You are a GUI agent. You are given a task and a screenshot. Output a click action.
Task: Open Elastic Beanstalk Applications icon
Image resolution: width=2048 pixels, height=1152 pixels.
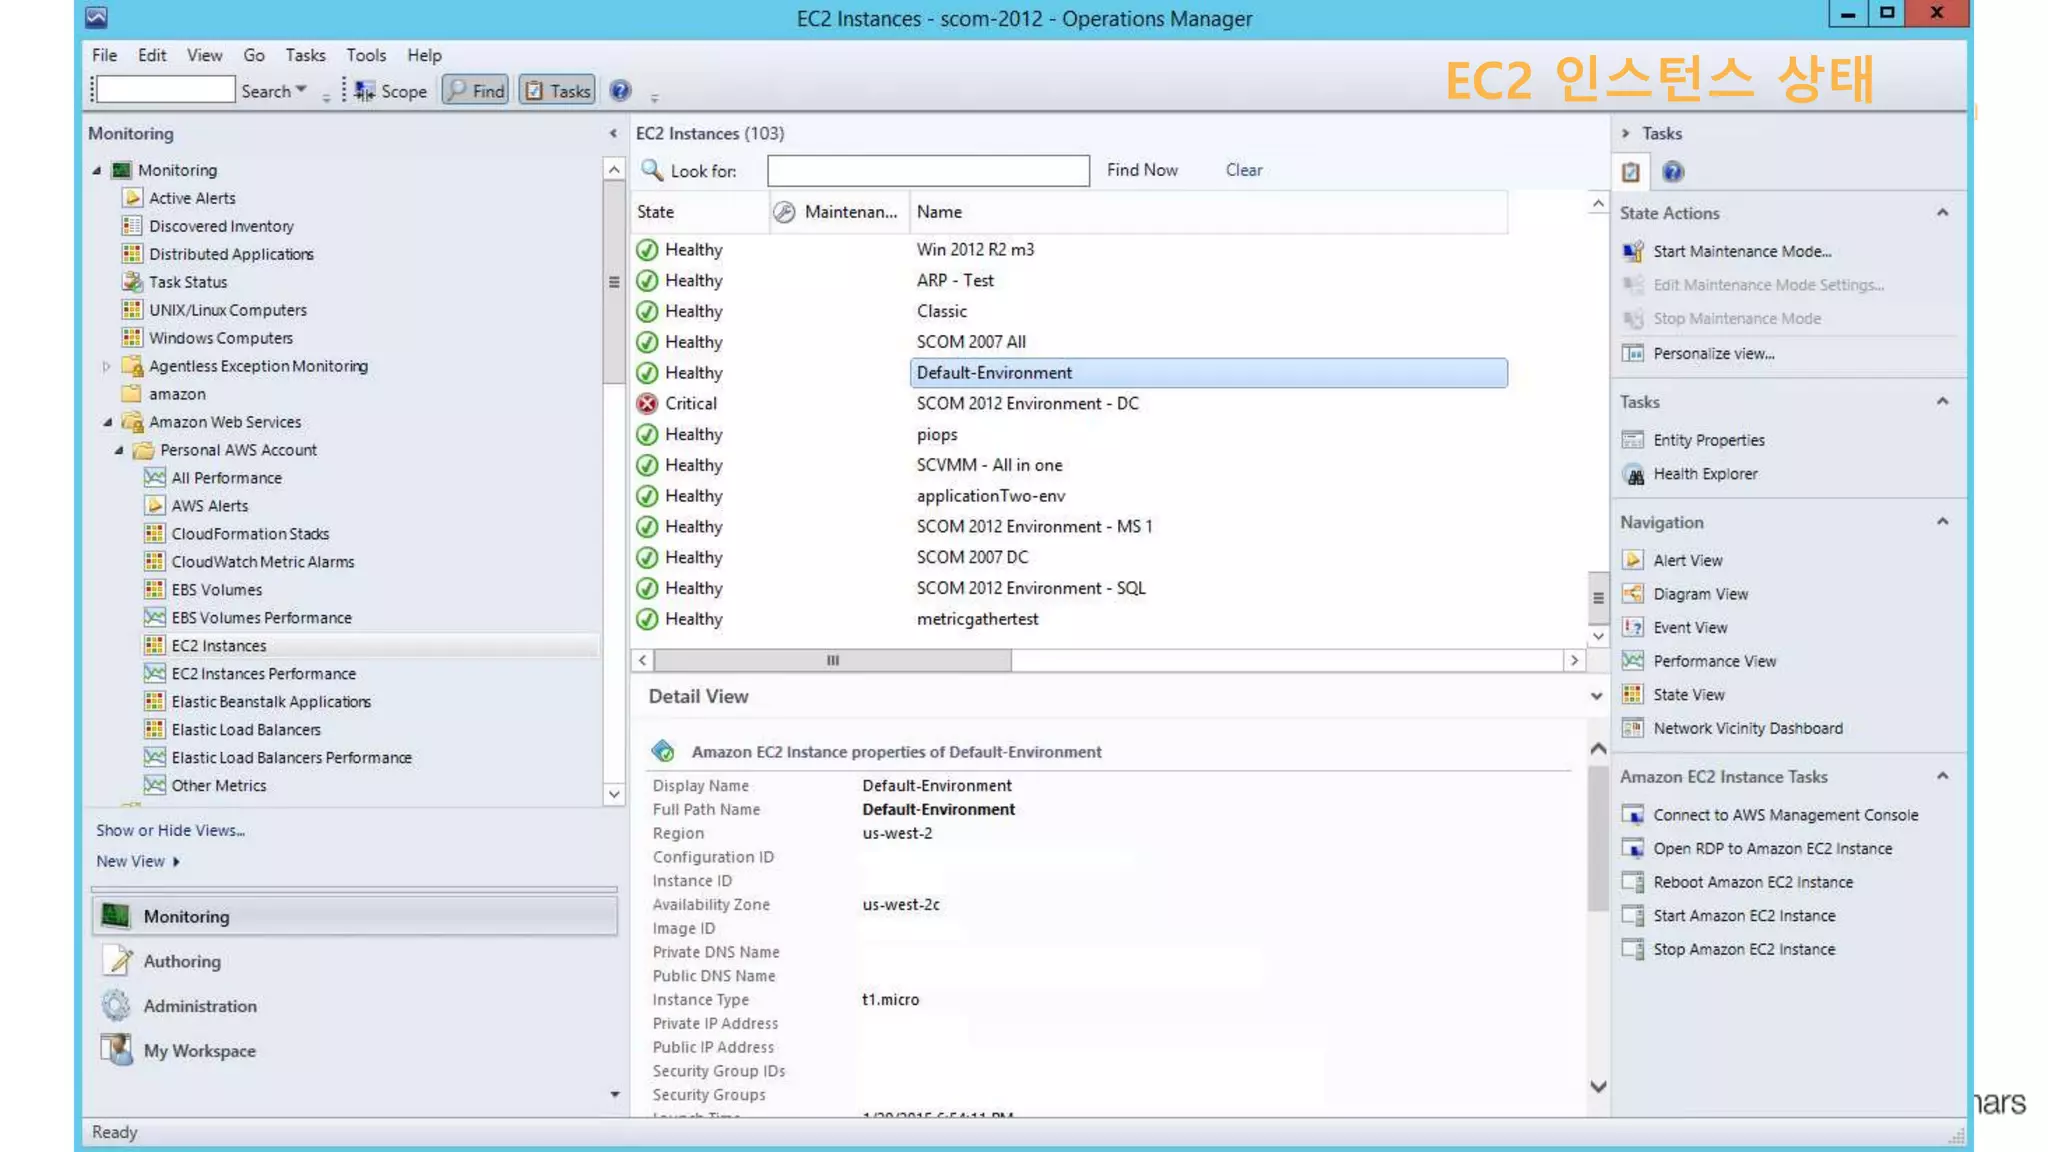point(154,702)
